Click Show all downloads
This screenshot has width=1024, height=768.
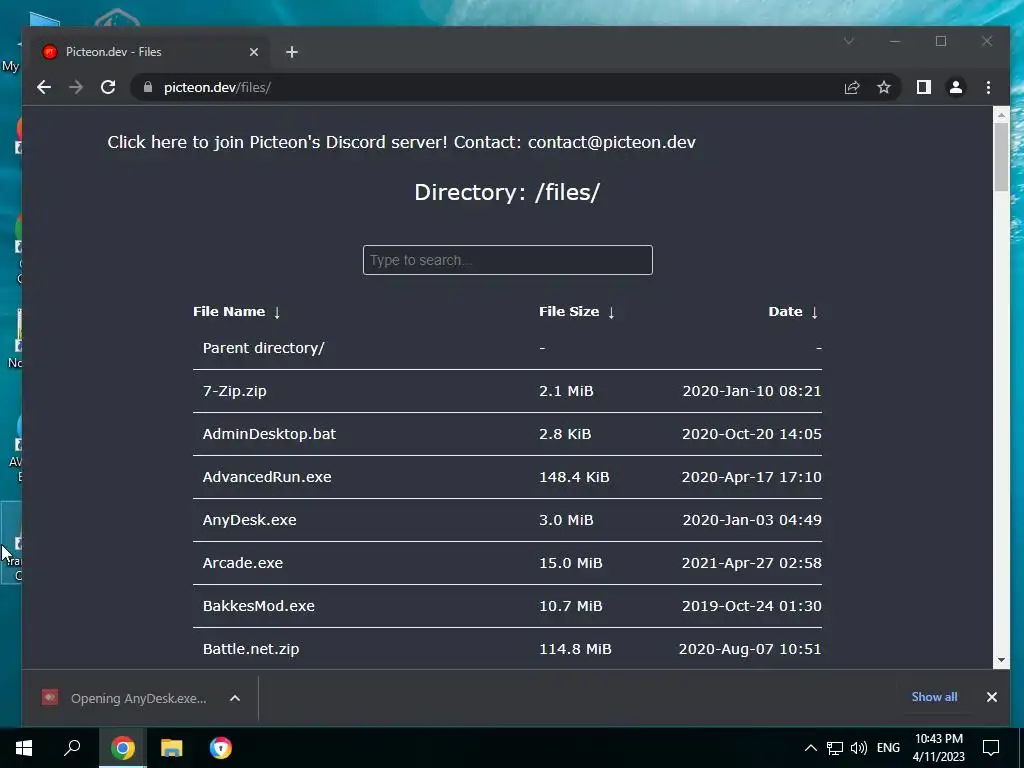[934, 697]
